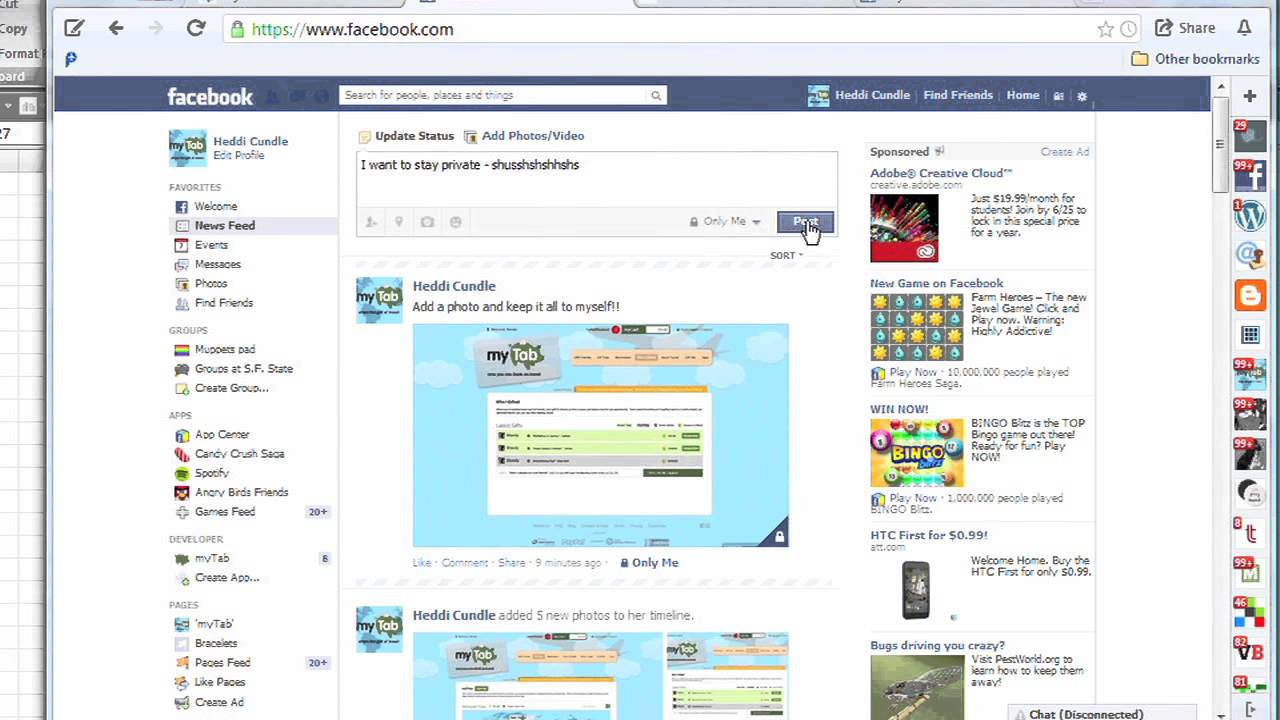Click calendar grid icon in browser sidebar
Screen dimensions: 1280x720
click(x=1250, y=335)
